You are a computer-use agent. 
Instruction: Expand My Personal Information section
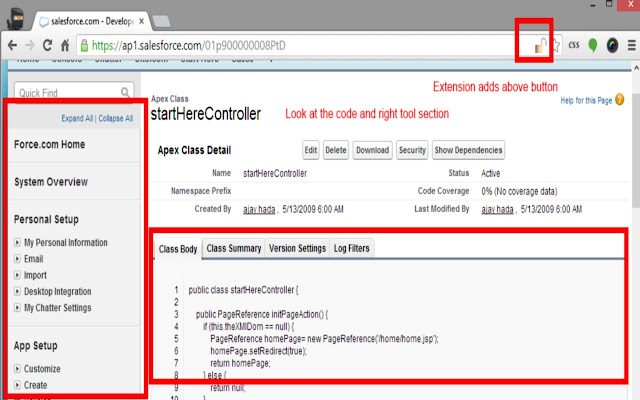17,242
